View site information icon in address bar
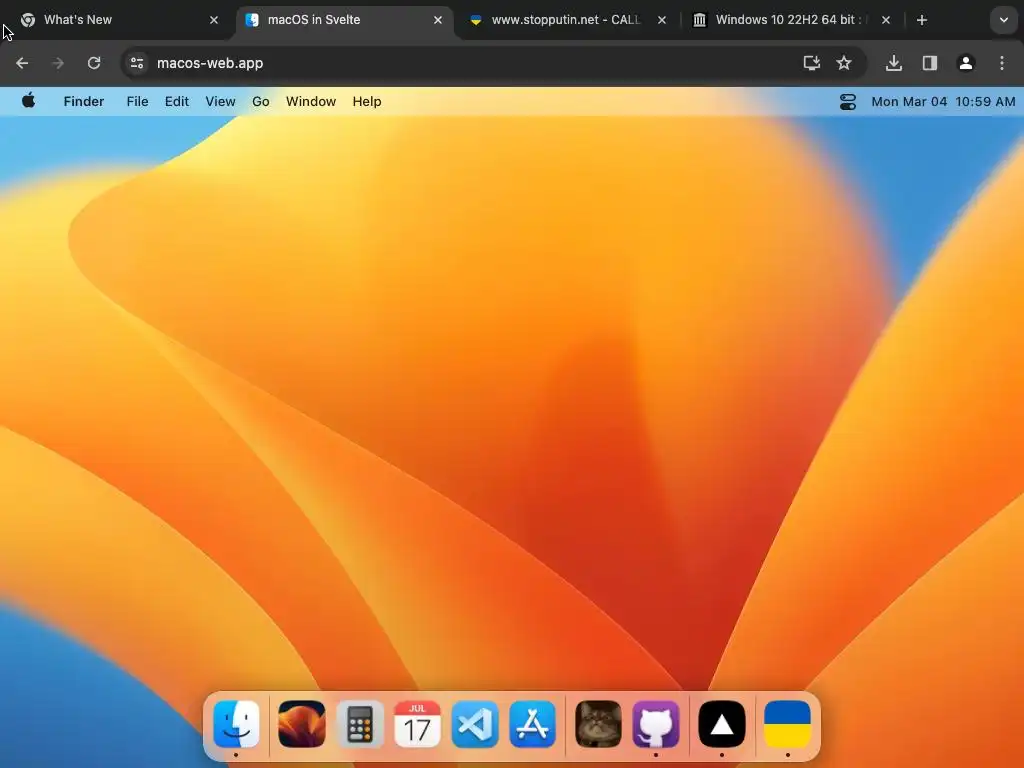This screenshot has width=1024, height=768. tap(137, 63)
